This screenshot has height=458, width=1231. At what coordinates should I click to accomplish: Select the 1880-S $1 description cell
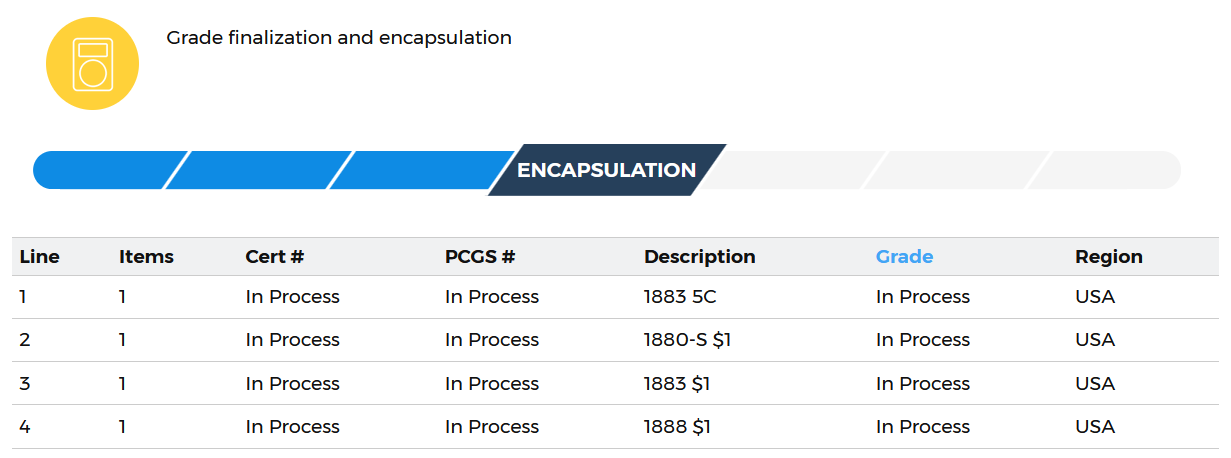click(x=688, y=340)
